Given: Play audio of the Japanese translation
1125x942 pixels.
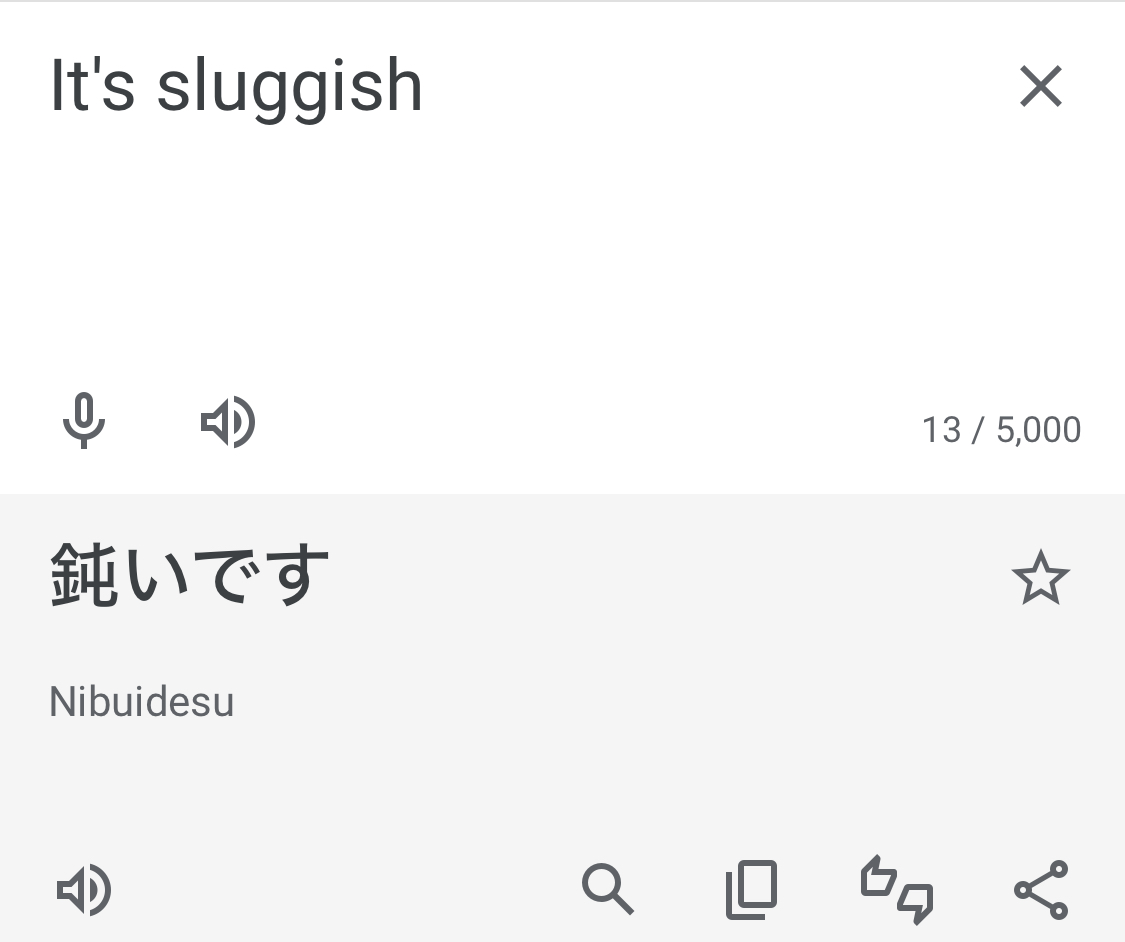Looking at the screenshot, I should coord(84,889).
